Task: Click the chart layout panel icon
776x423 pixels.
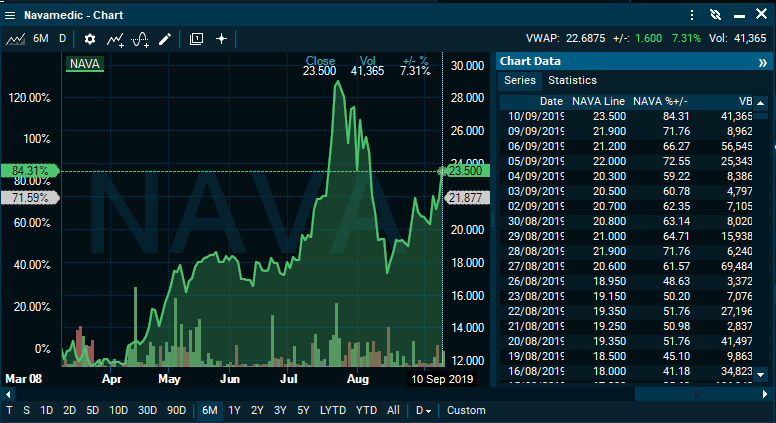Action: [196, 39]
